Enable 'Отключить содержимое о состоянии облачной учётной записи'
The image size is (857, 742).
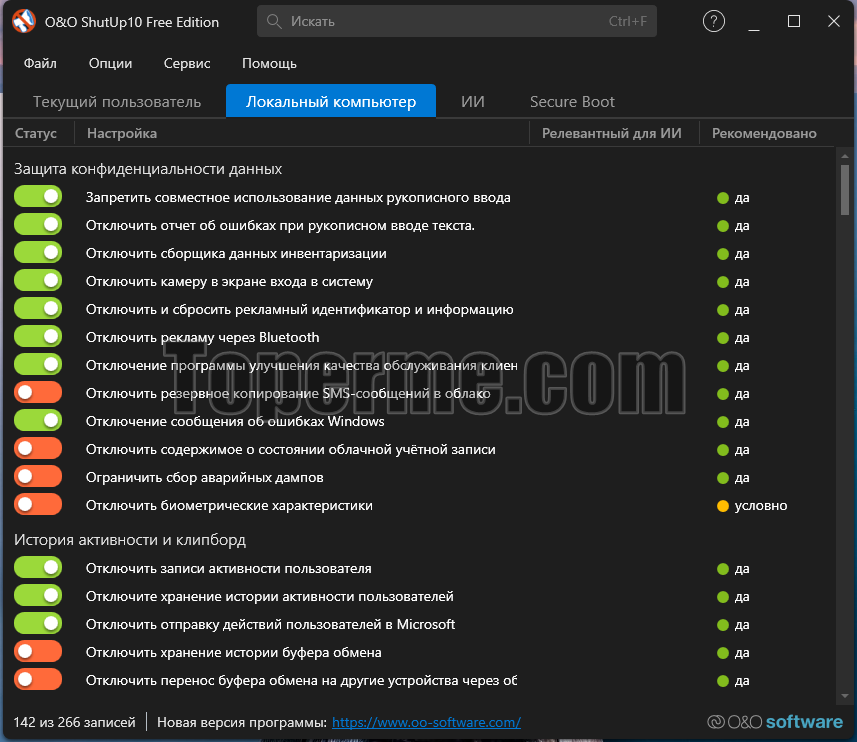tap(38, 448)
